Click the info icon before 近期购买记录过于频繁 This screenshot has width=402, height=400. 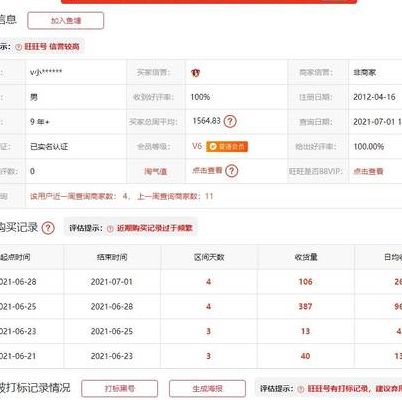110,229
